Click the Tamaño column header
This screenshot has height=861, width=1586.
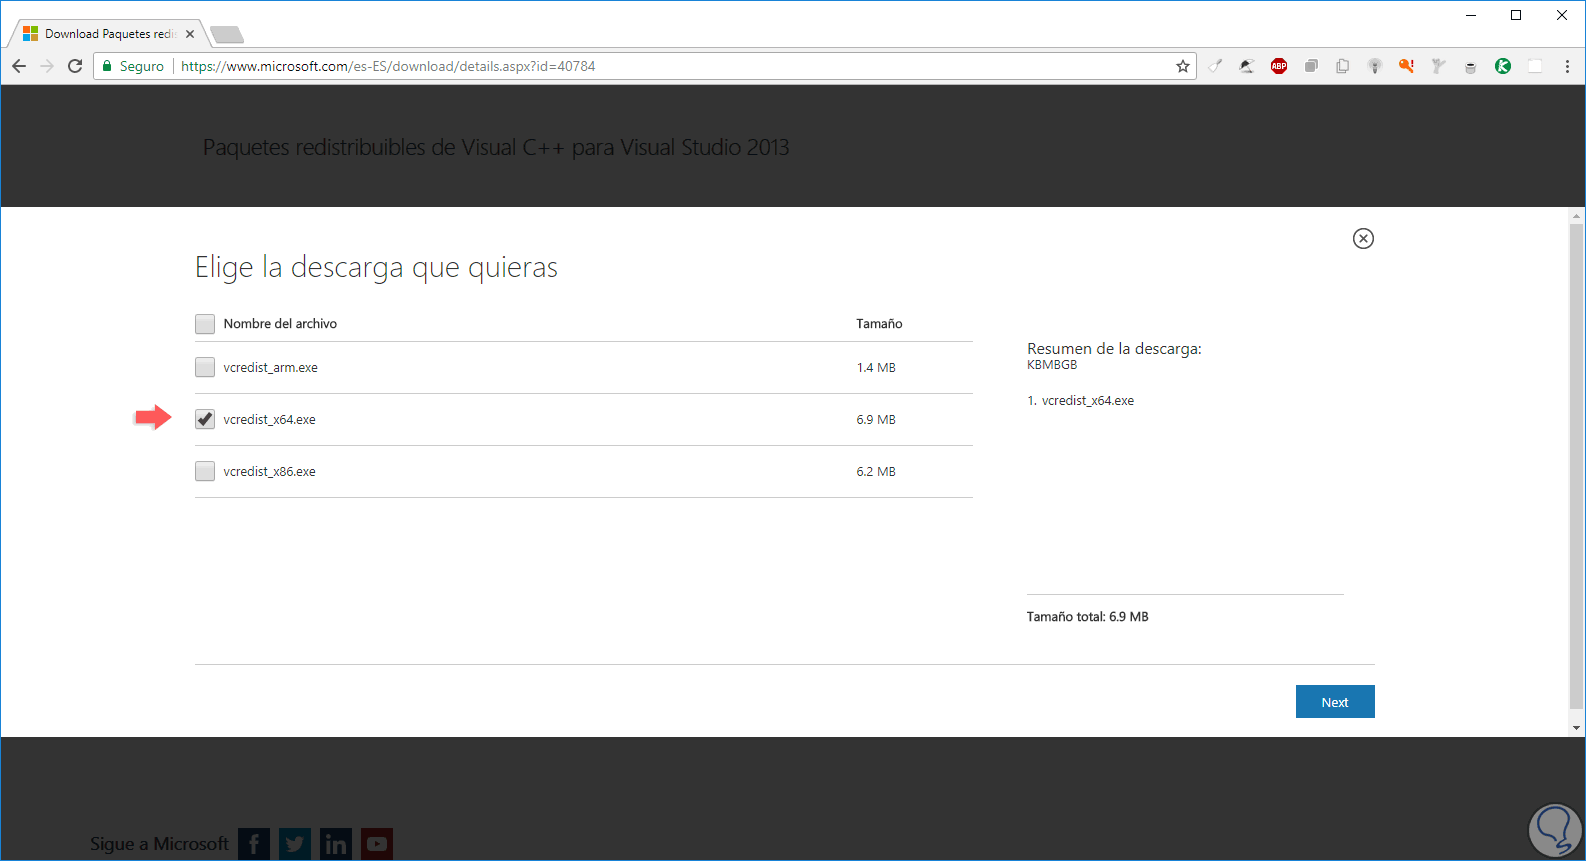click(879, 324)
